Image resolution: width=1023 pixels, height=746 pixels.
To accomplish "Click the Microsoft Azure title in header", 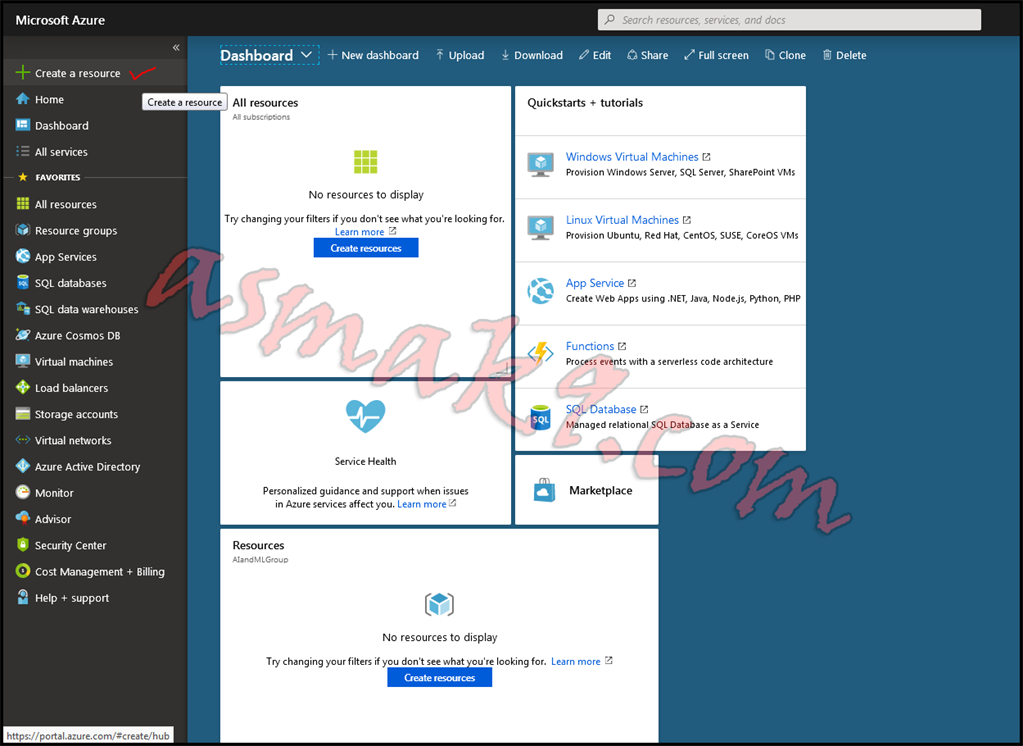I will 60,20.
